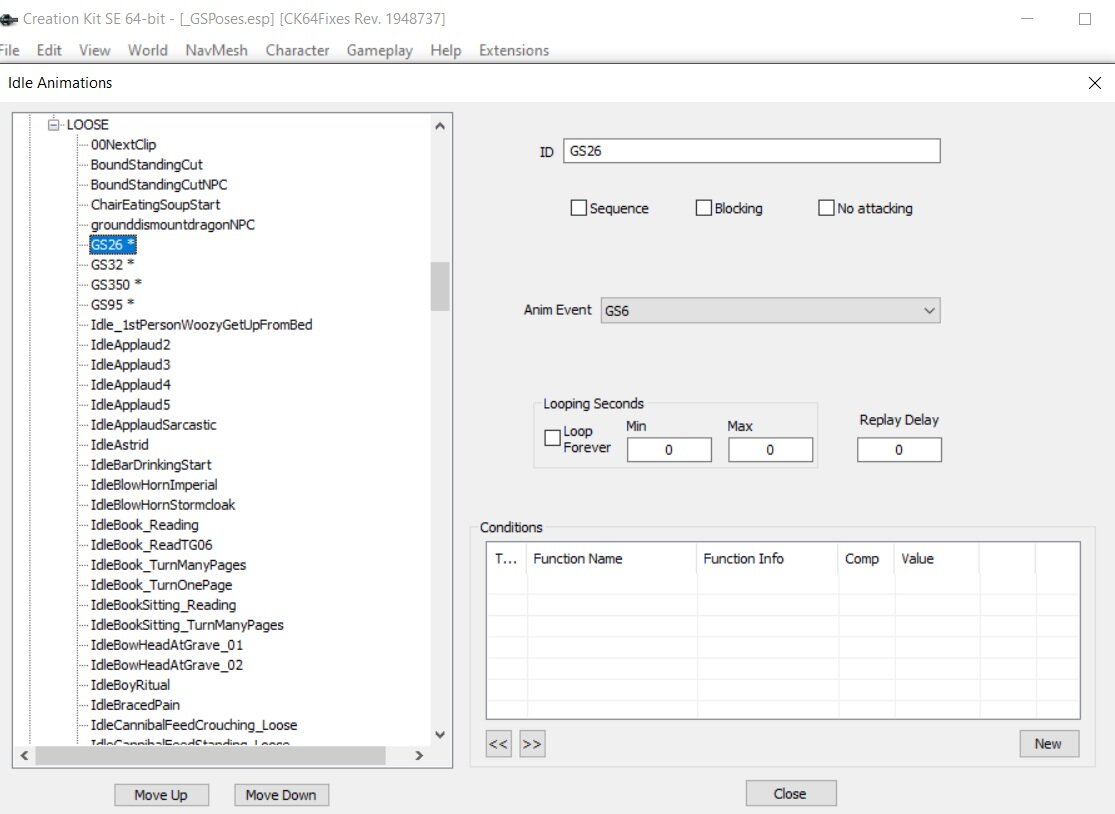Select IdleBoyRitual
The height and width of the screenshot is (814, 1115).
click(130, 685)
